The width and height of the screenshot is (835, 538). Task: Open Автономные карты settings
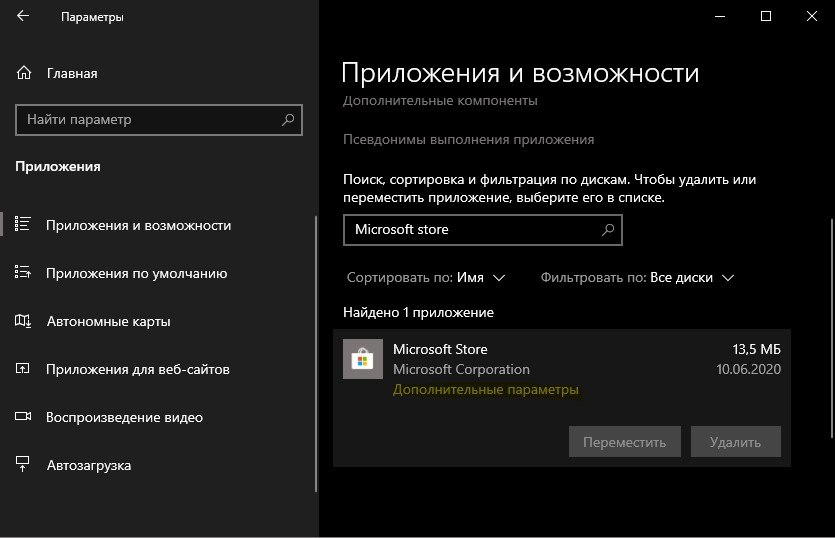point(109,321)
